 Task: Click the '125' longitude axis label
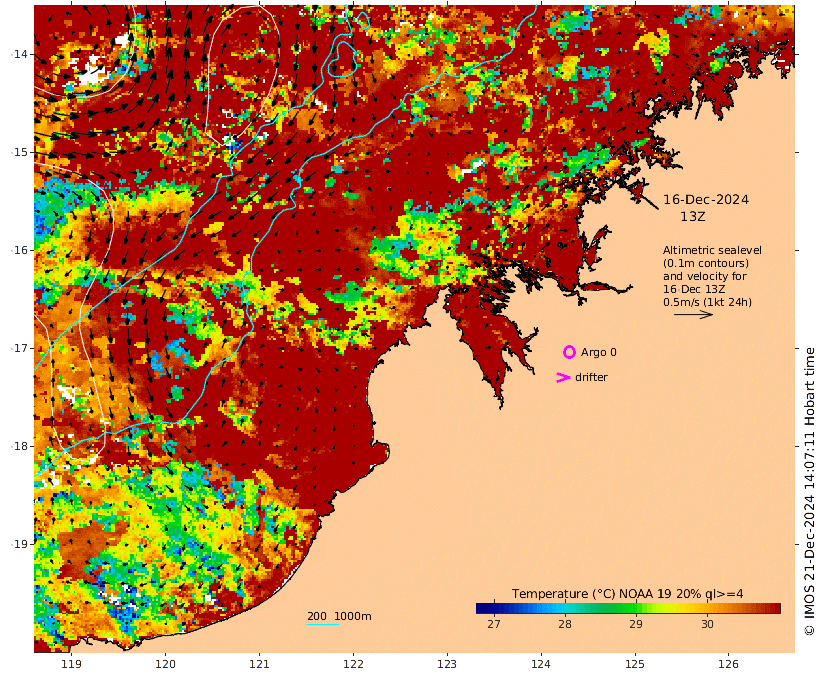(635, 664)
